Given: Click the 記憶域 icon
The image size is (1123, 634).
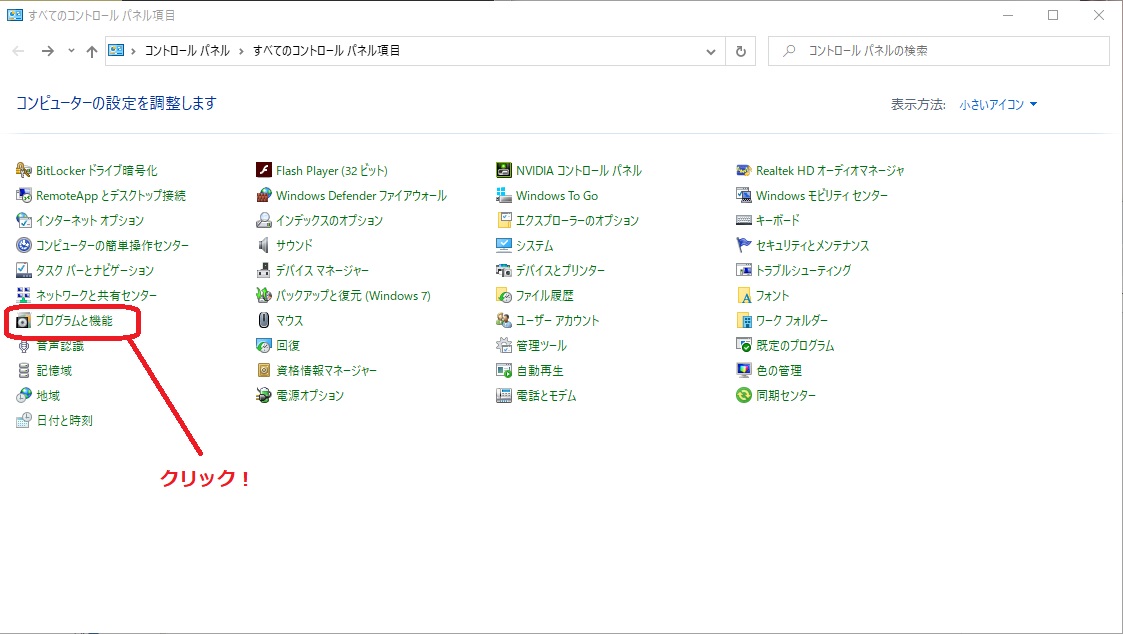Looking at the screenshot, I should tap(24, 370).
